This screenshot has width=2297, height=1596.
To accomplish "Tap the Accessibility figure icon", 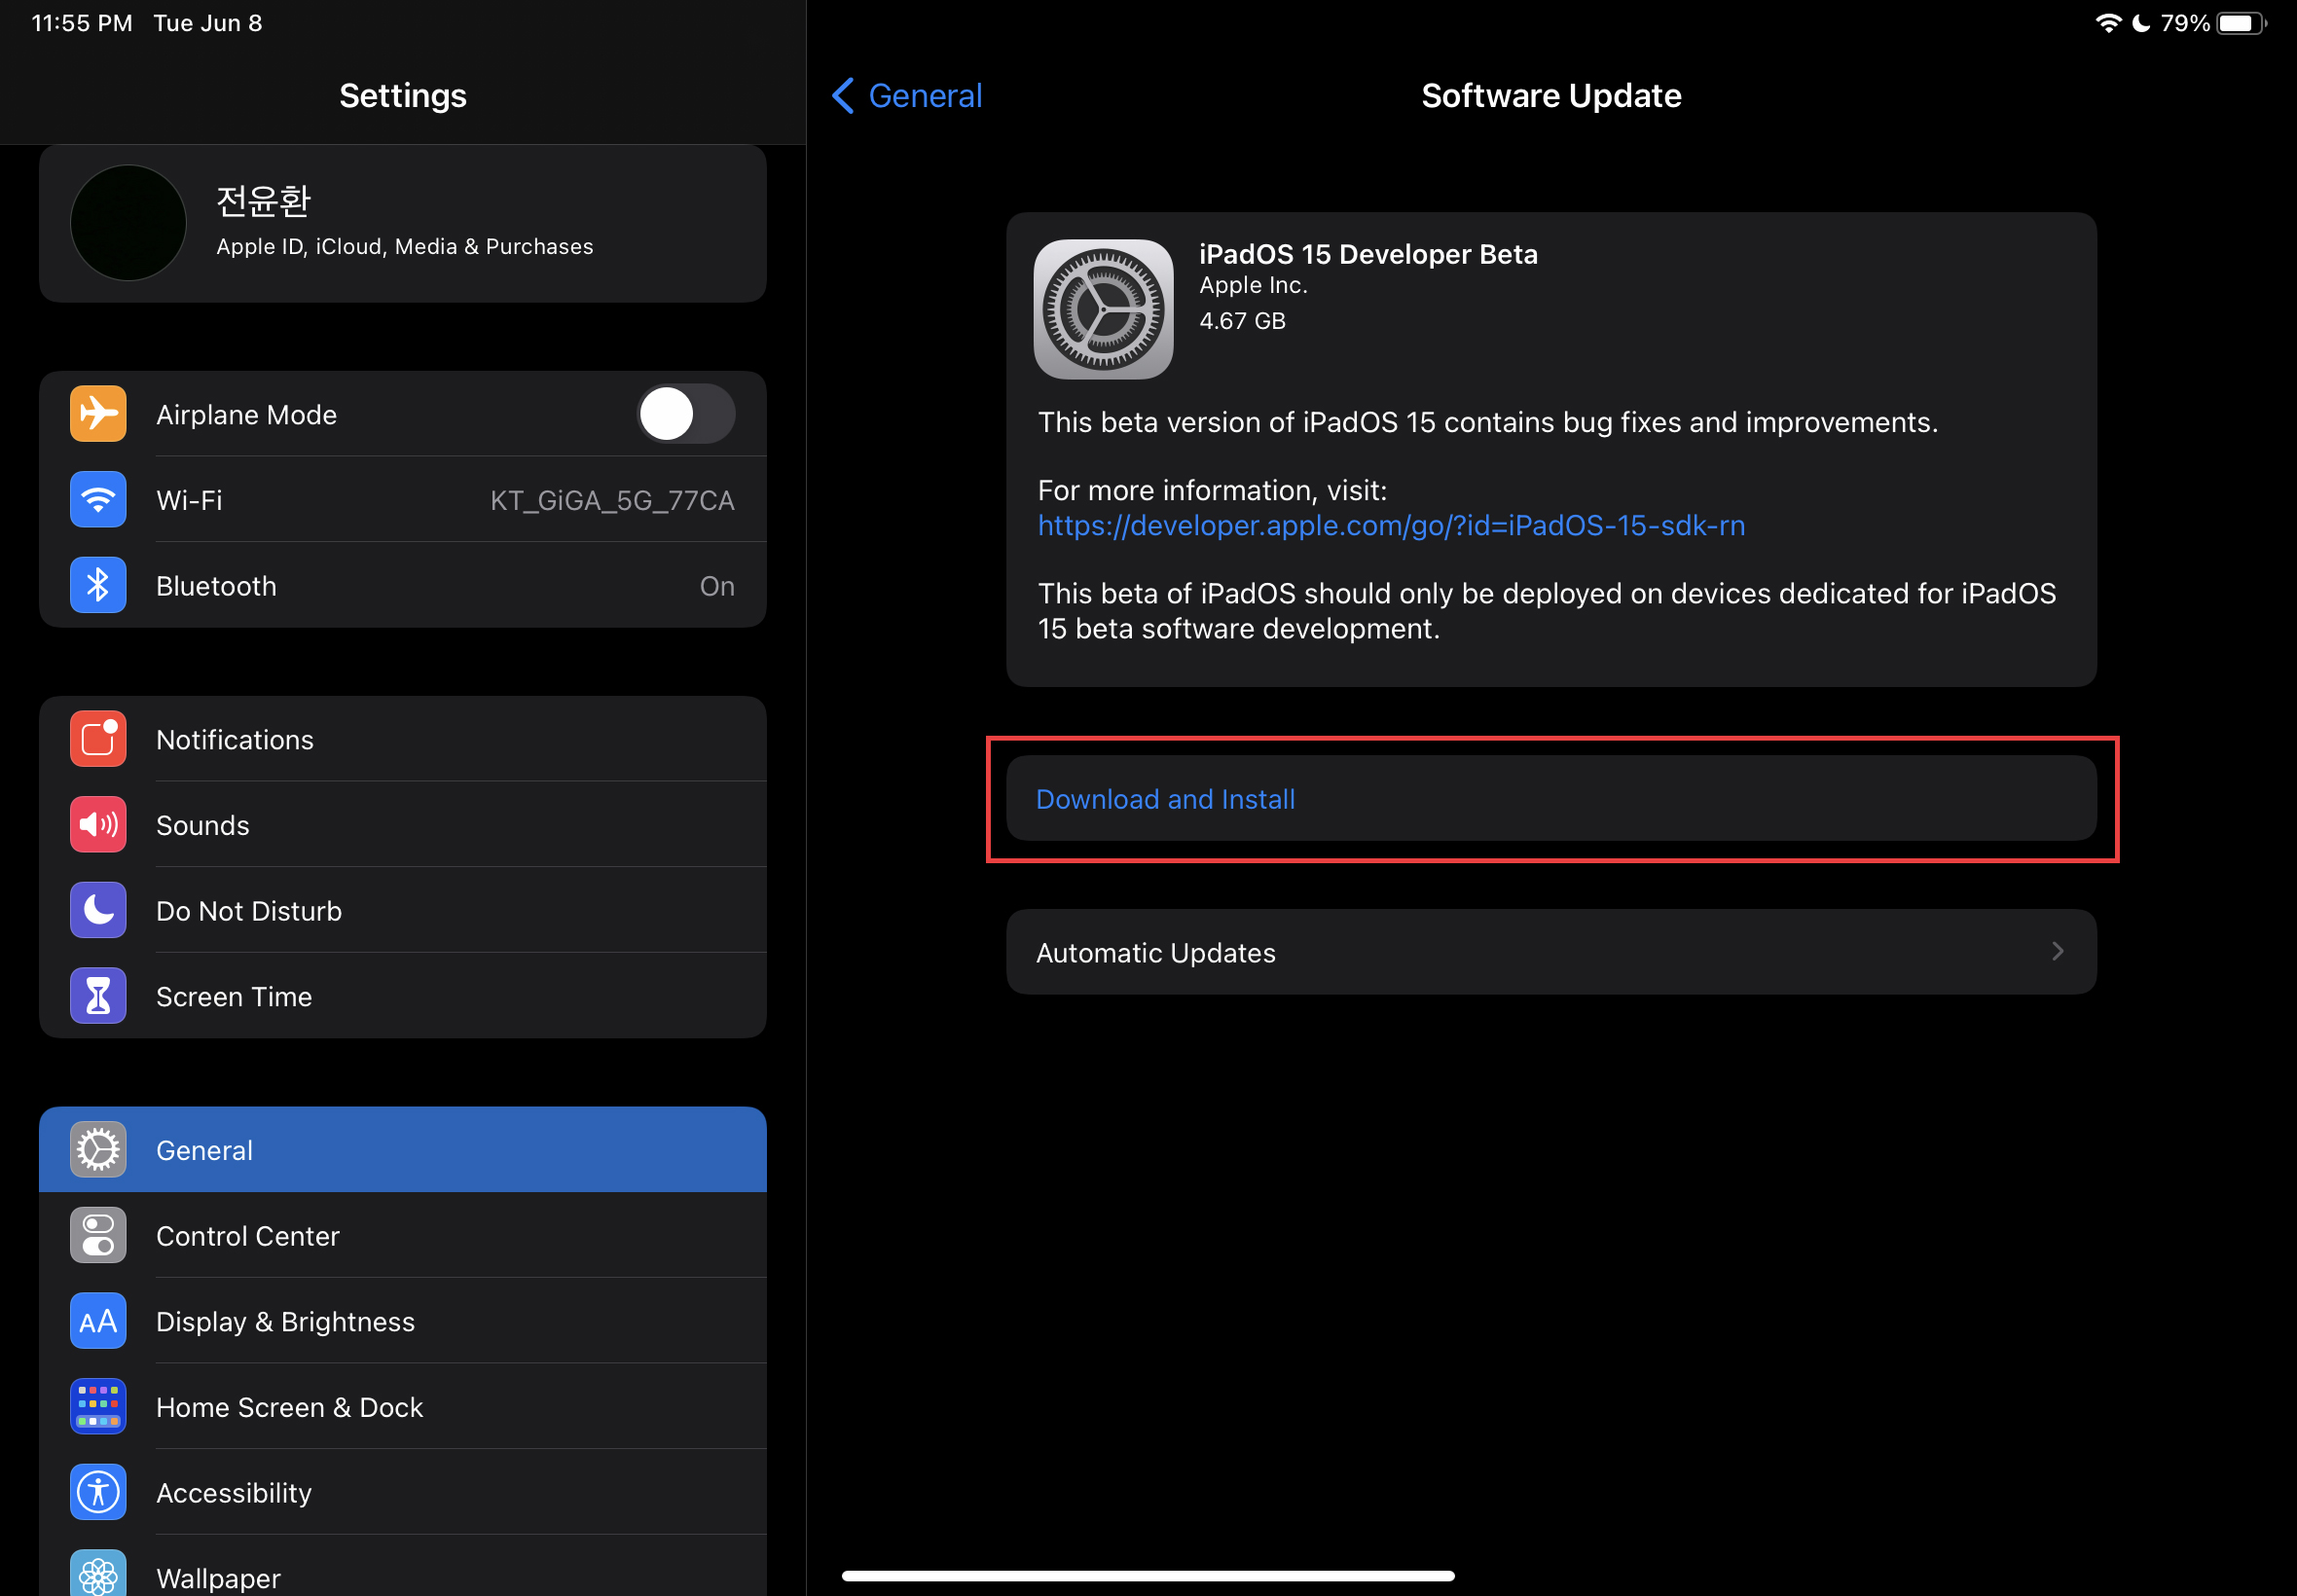I will [x=98, y=1492].
